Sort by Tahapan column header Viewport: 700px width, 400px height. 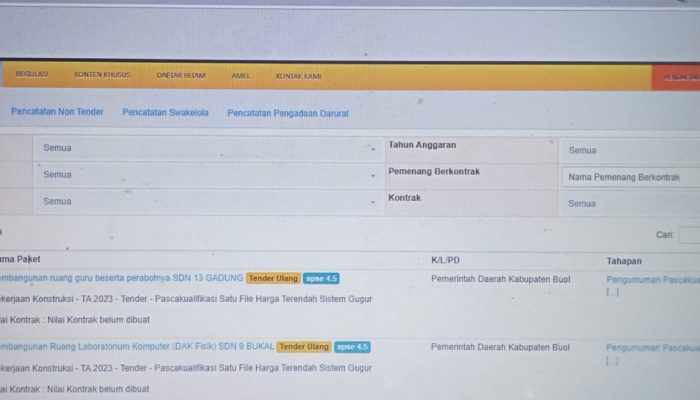[624, 261]
